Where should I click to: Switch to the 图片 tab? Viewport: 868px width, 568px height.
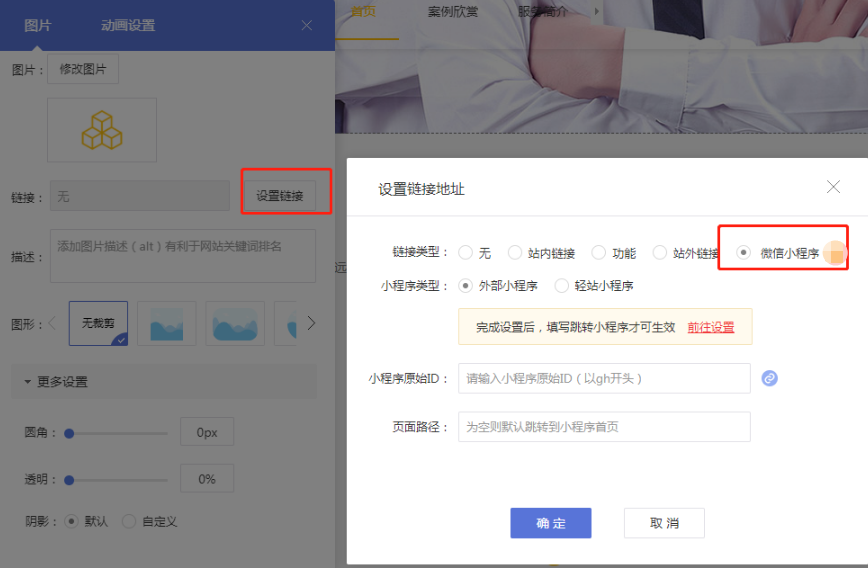pos(38,25)
